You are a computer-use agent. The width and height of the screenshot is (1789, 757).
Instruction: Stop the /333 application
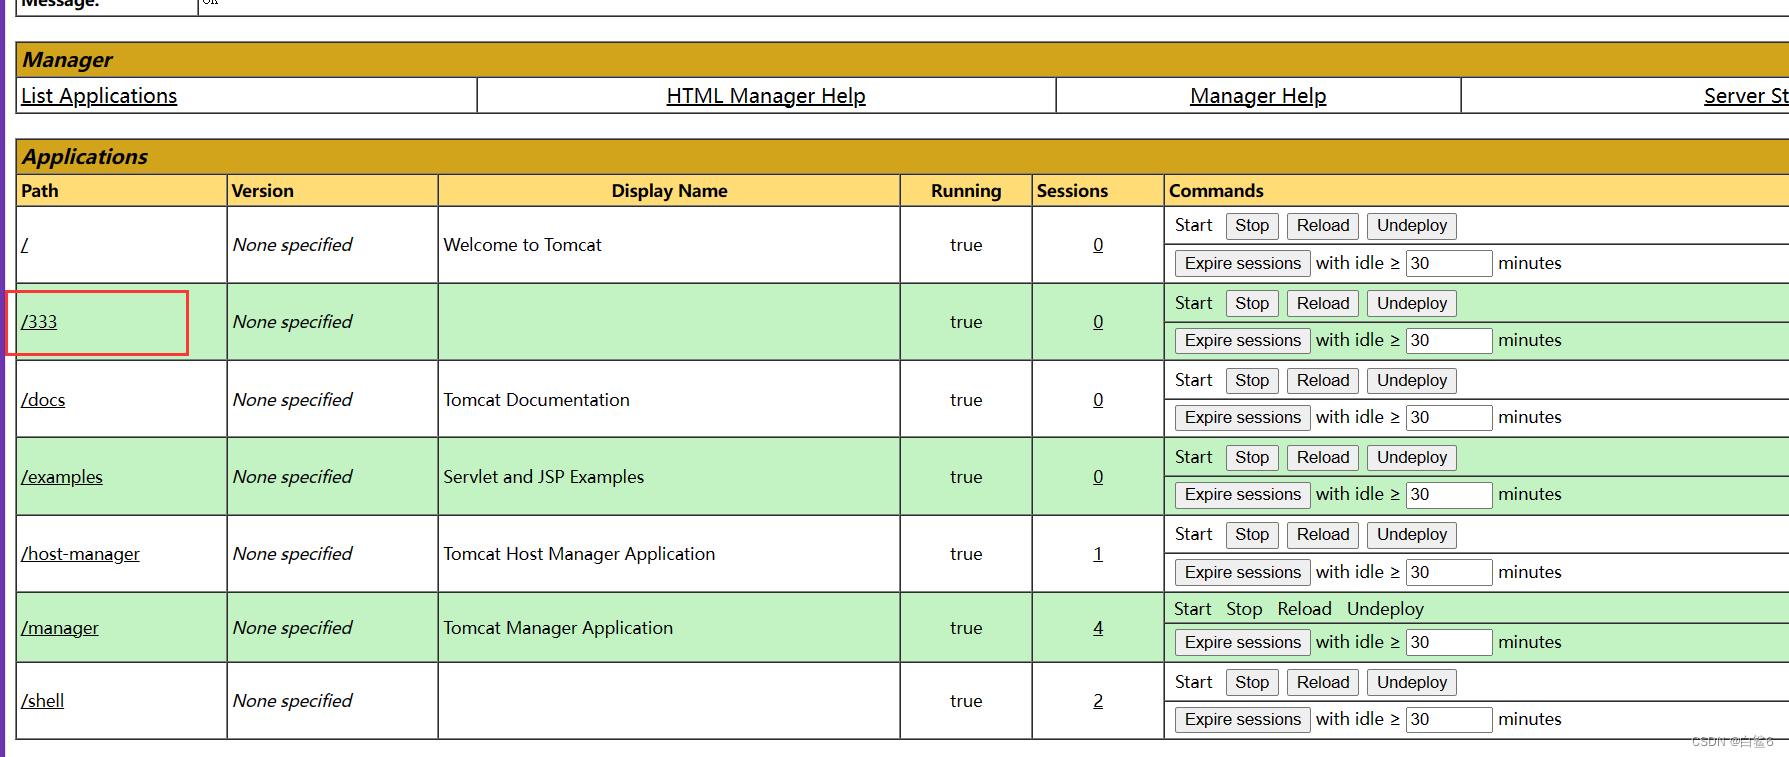pos(1252,304)
